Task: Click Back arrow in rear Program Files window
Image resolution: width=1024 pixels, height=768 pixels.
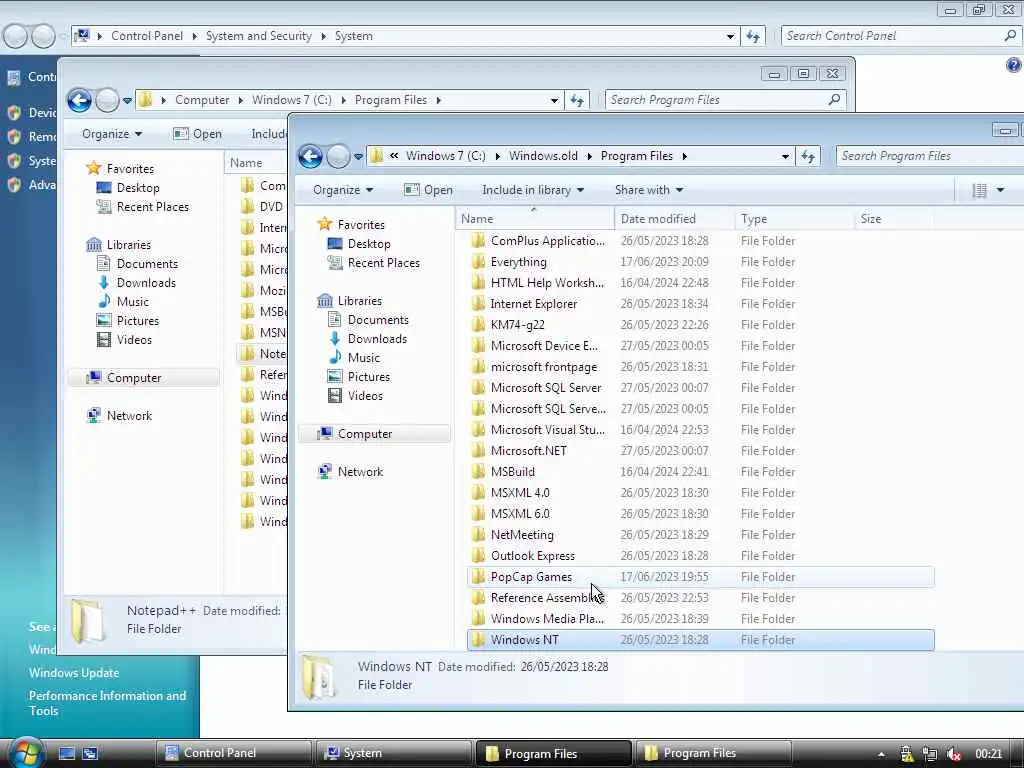Action: tap(80, 100)
